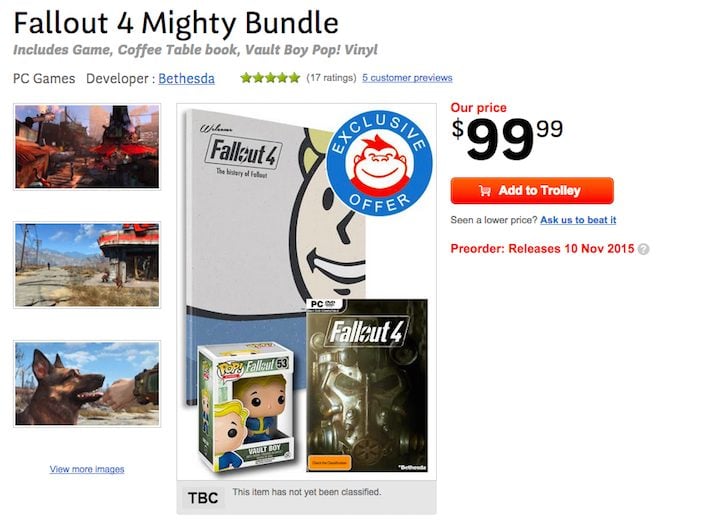Screen dimensions: 720x527
Task: Select the red rocket town screenshot thumbnail
Action: (87, 146)
